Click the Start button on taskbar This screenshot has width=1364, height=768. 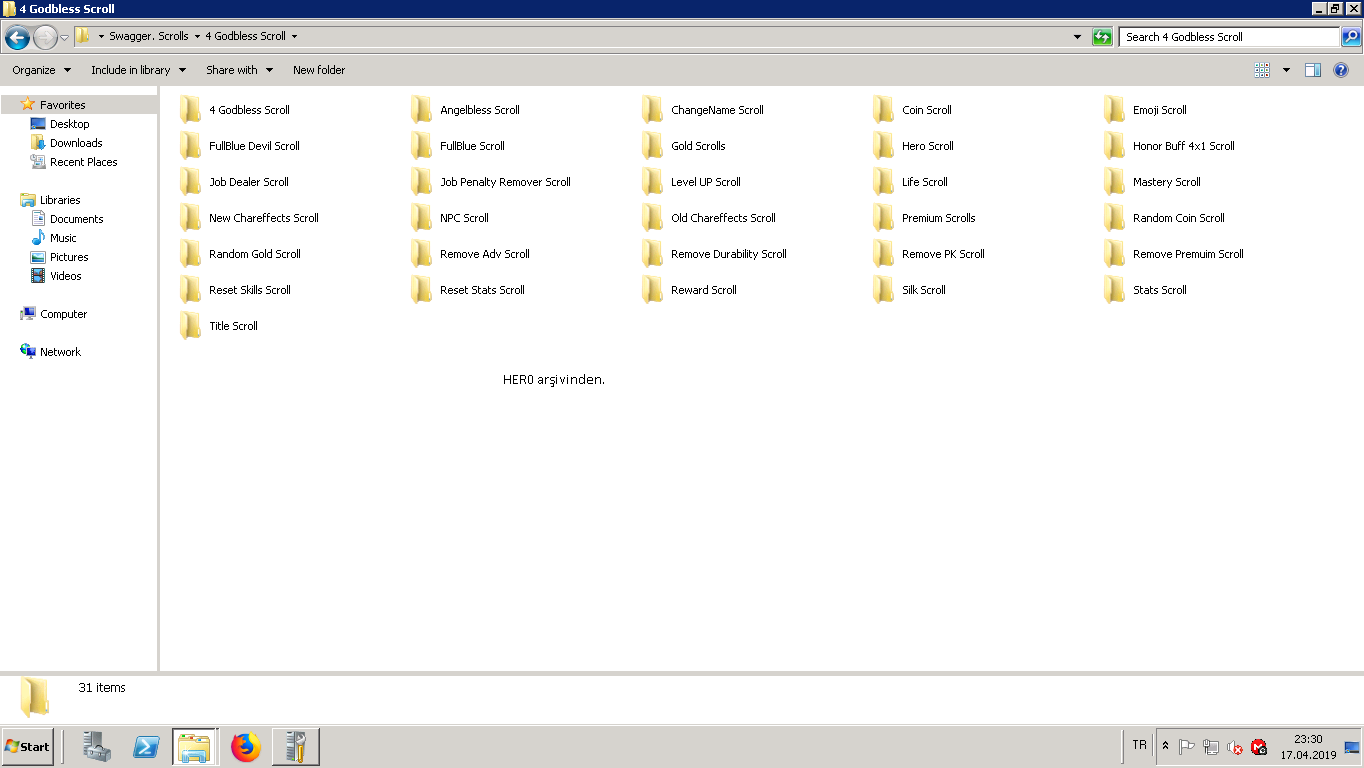click(27, 747)
